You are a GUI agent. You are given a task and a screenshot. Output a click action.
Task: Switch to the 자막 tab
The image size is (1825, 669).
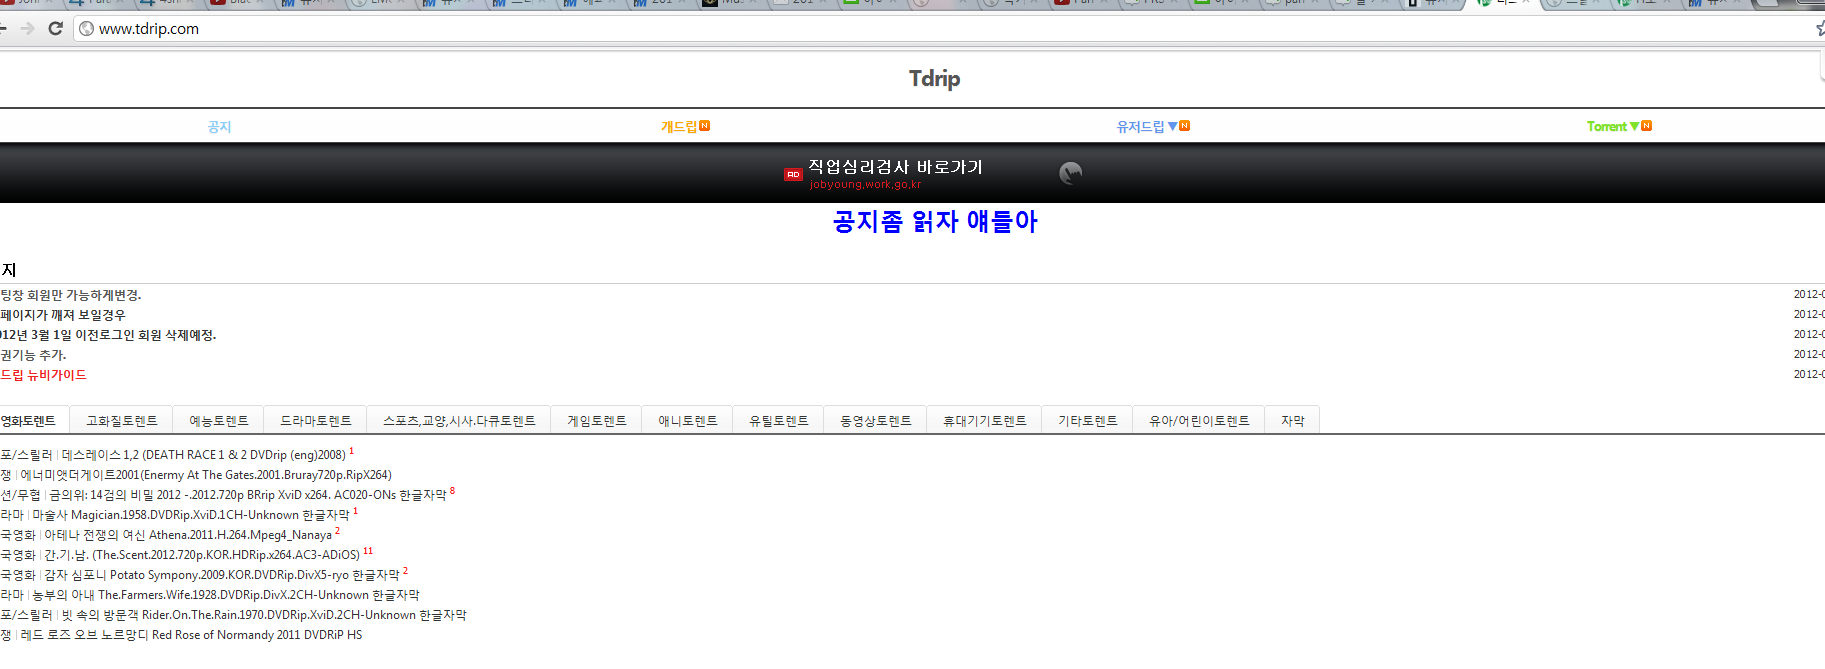(x=1293, y=421)
